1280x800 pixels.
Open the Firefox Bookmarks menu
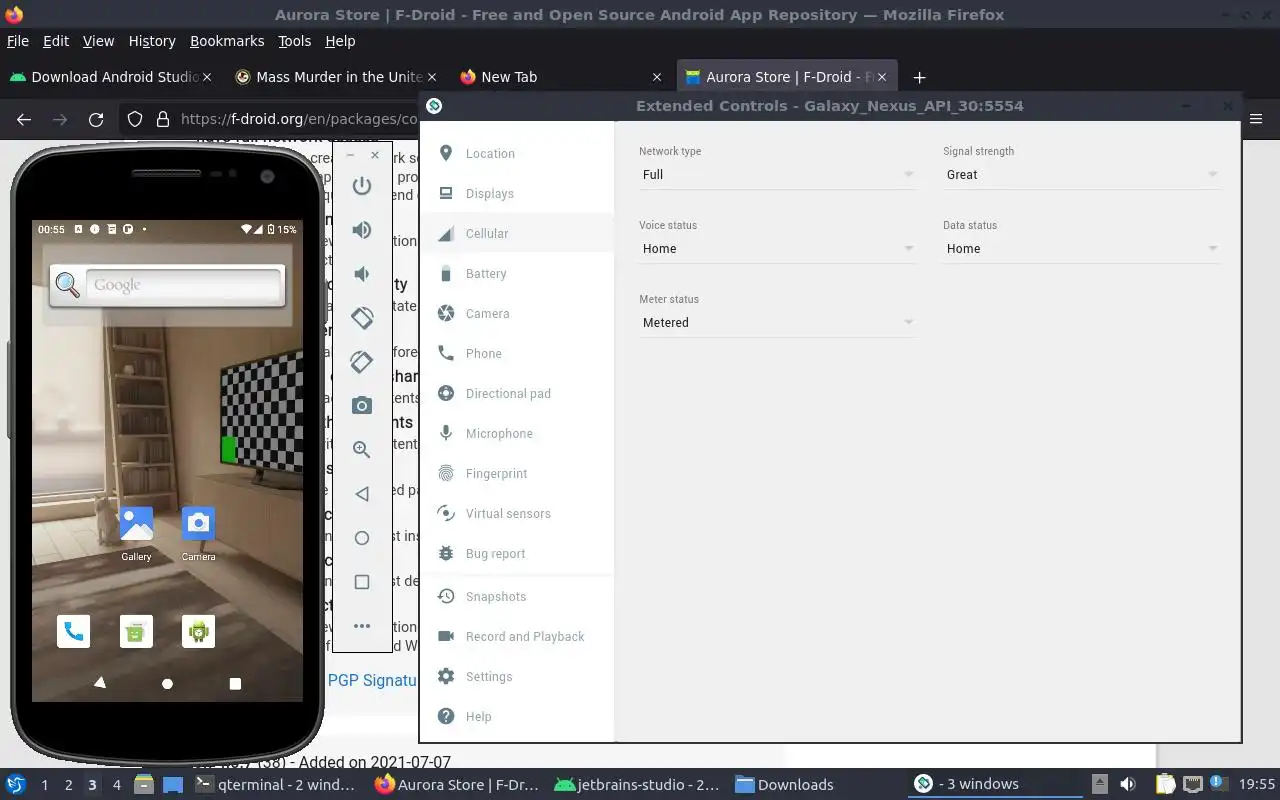coord(227,41)
